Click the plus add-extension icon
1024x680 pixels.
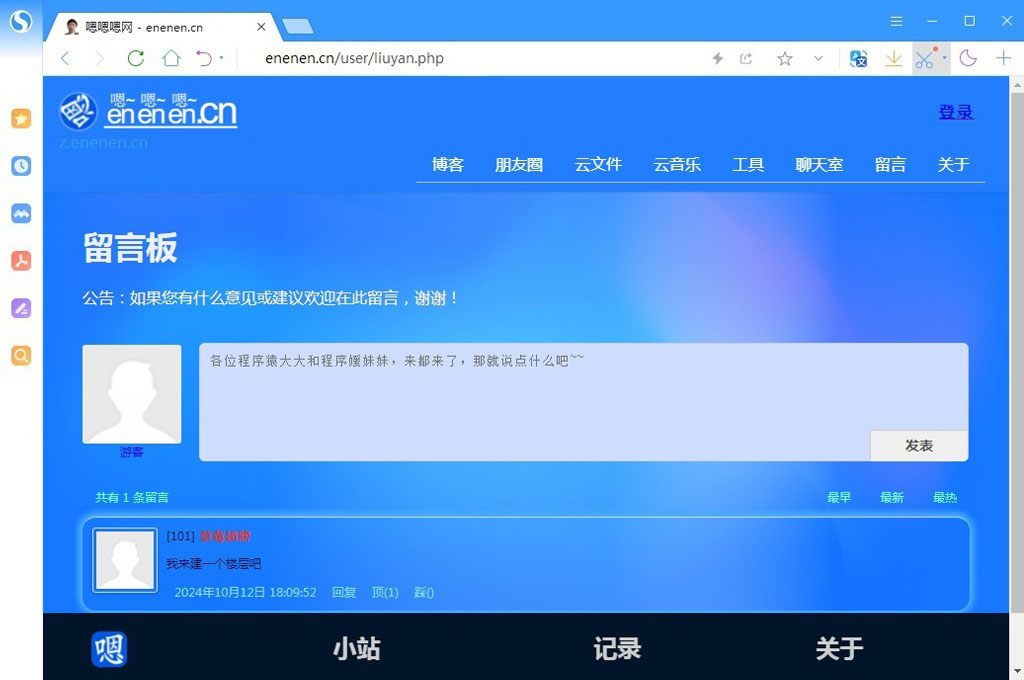[x=1003, y=58]
